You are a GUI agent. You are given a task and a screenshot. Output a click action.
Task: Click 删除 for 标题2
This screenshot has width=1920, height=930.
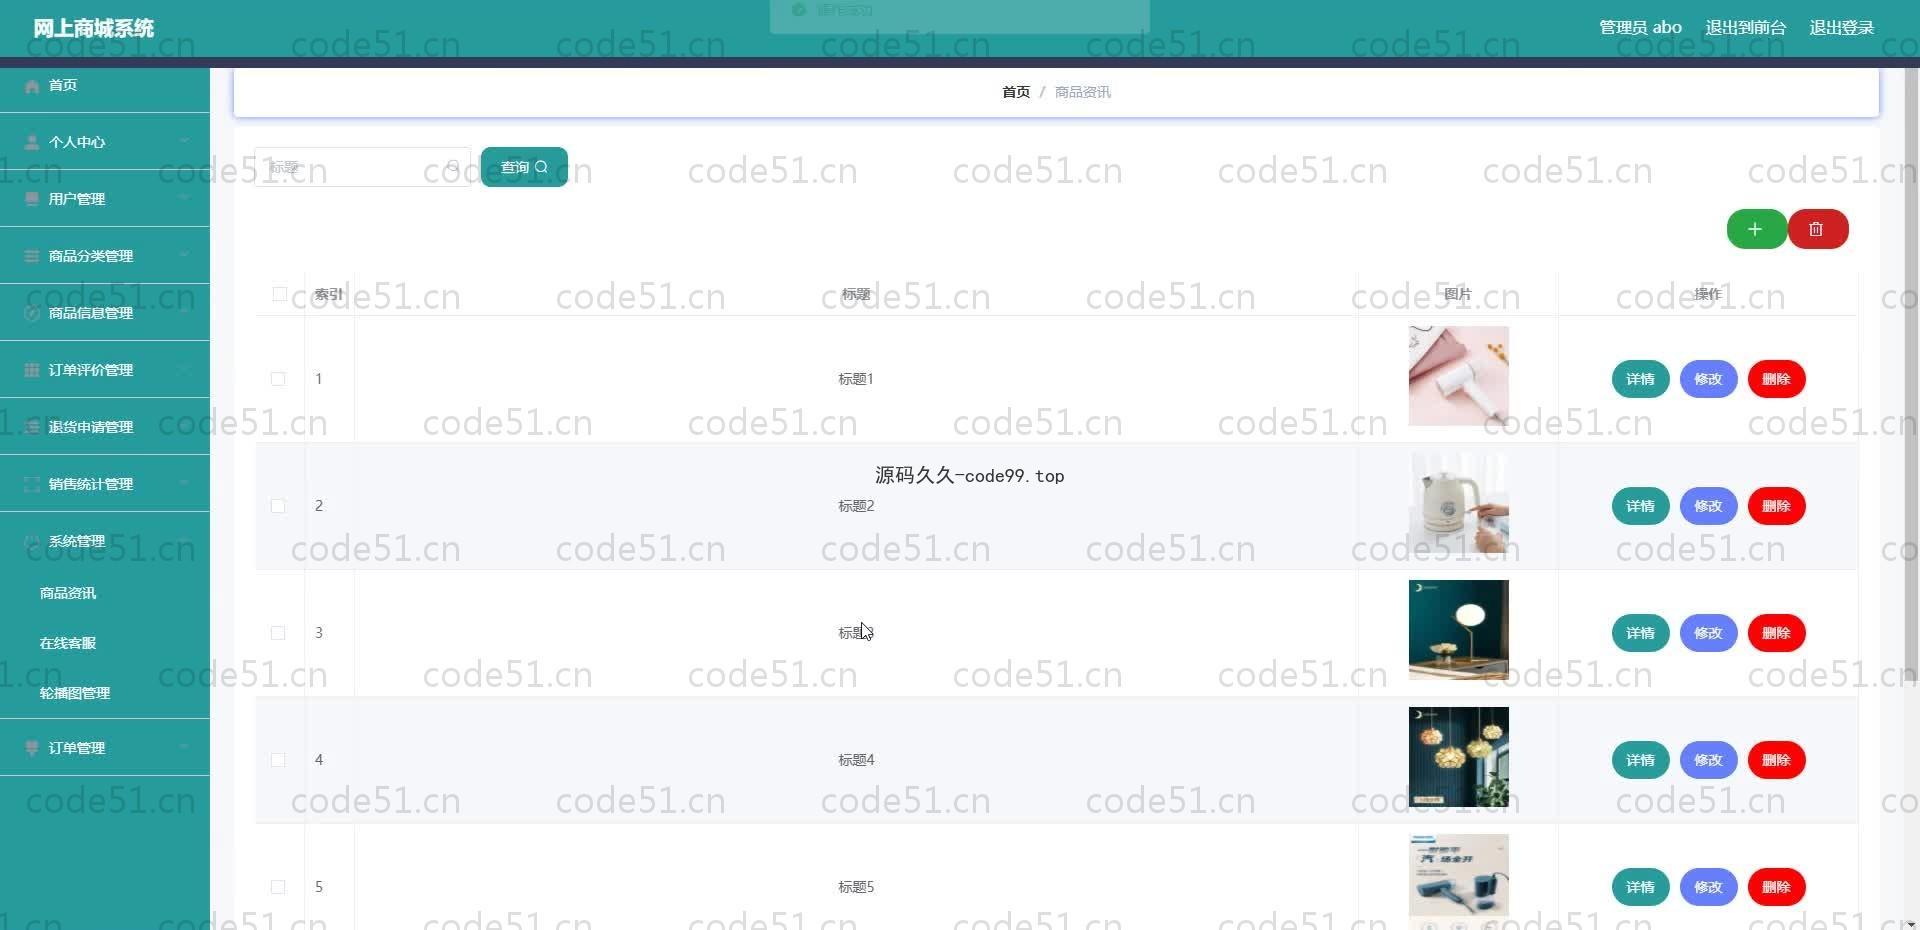pos(1776,506)
